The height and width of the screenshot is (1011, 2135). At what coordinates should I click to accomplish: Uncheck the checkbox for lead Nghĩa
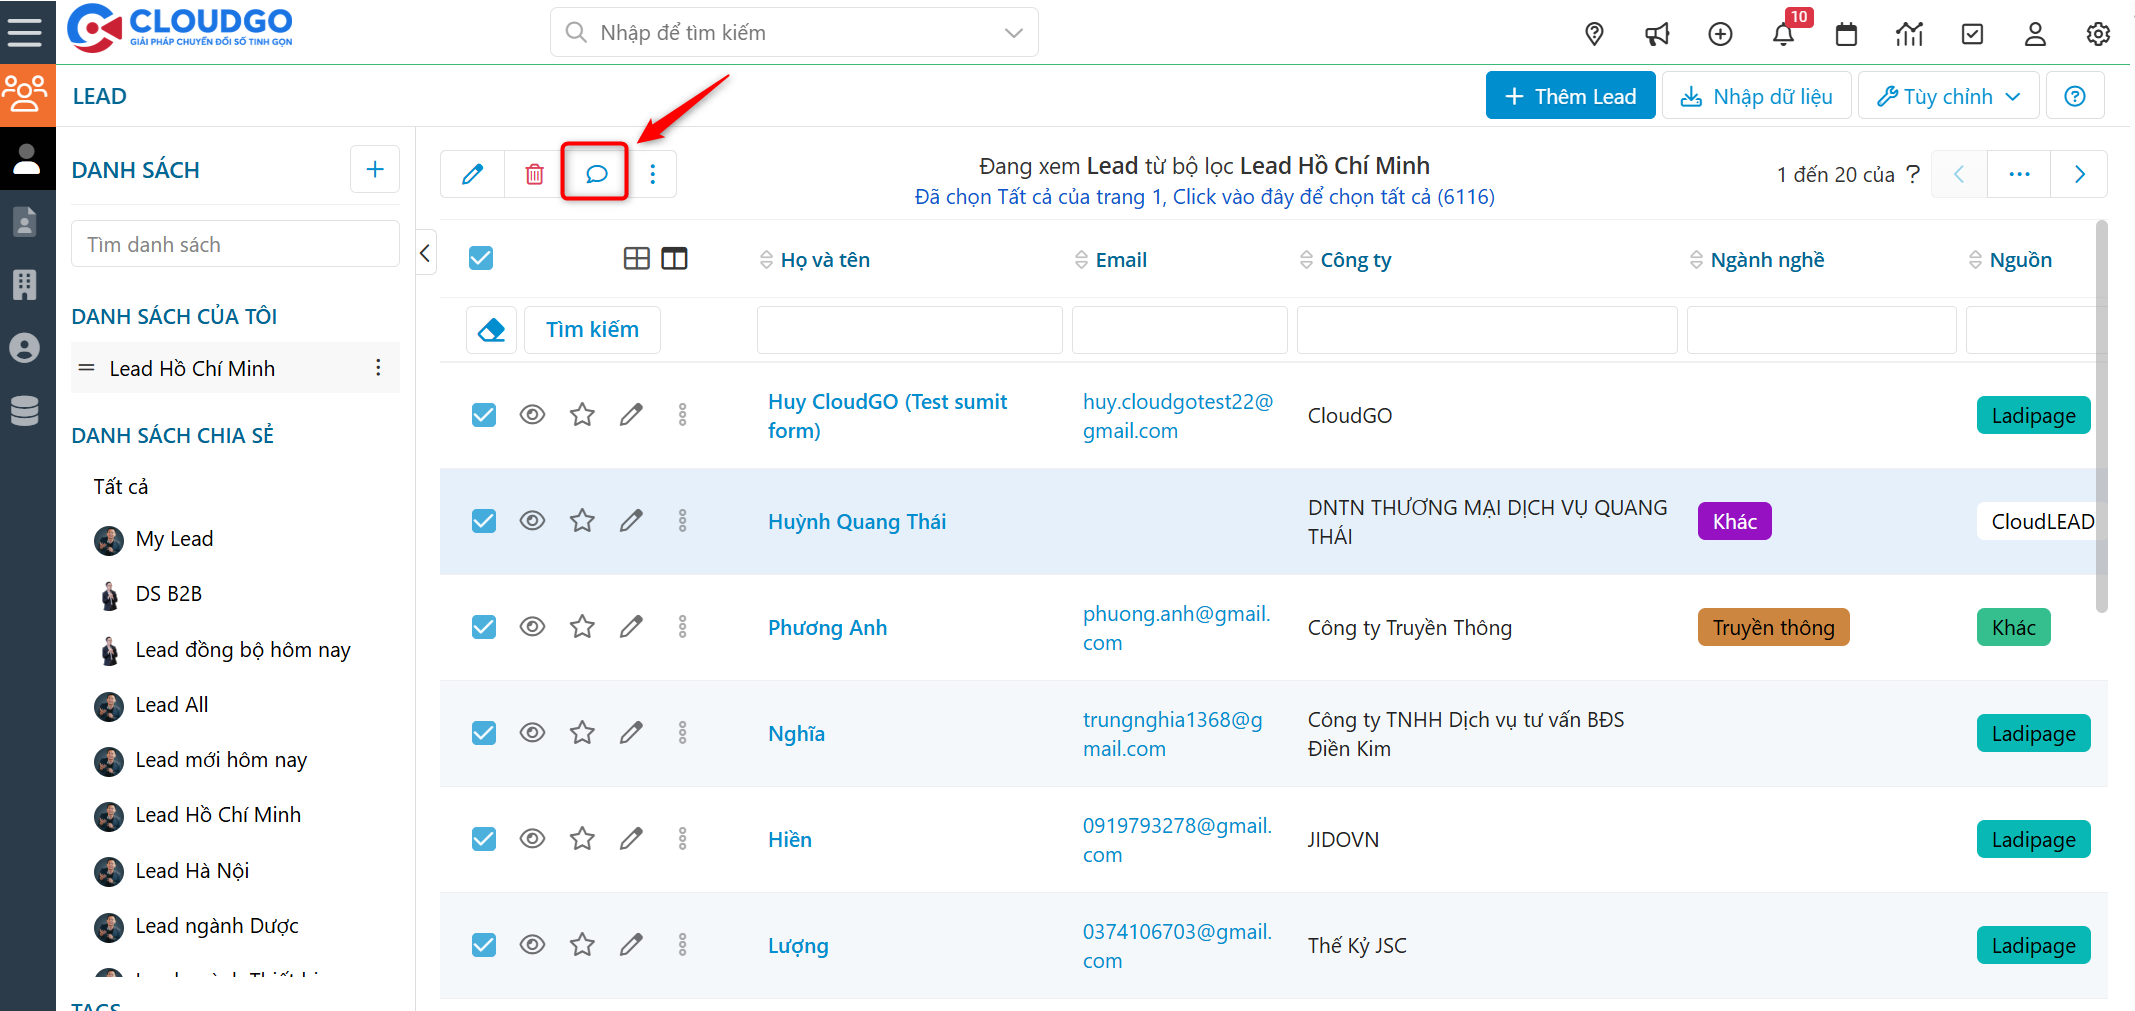484,733
